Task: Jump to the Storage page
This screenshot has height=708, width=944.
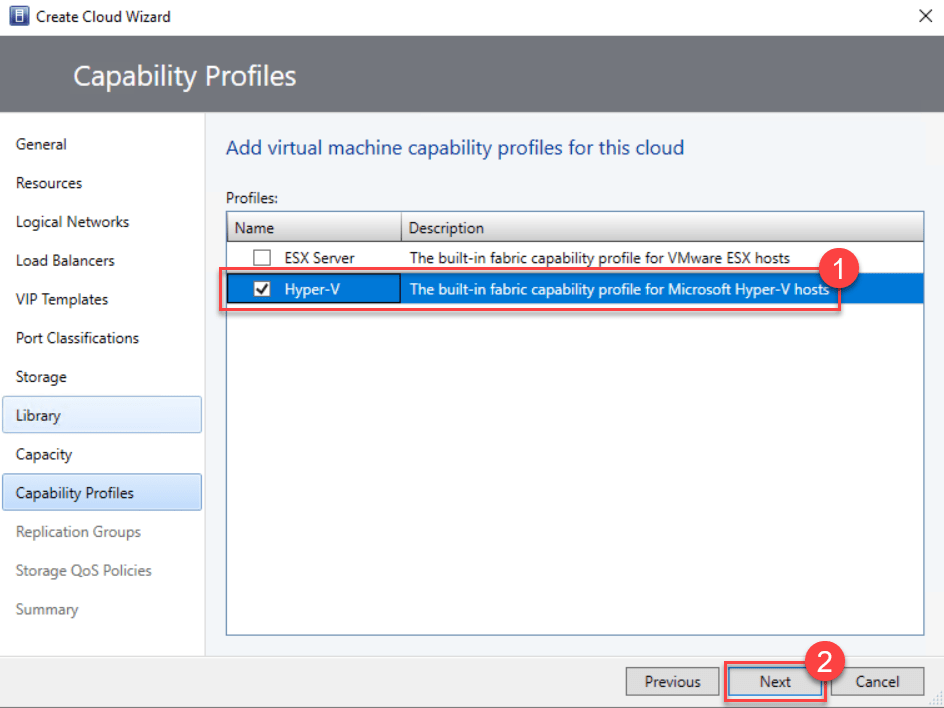Action: pyautogui.click(x=41, y=377)
